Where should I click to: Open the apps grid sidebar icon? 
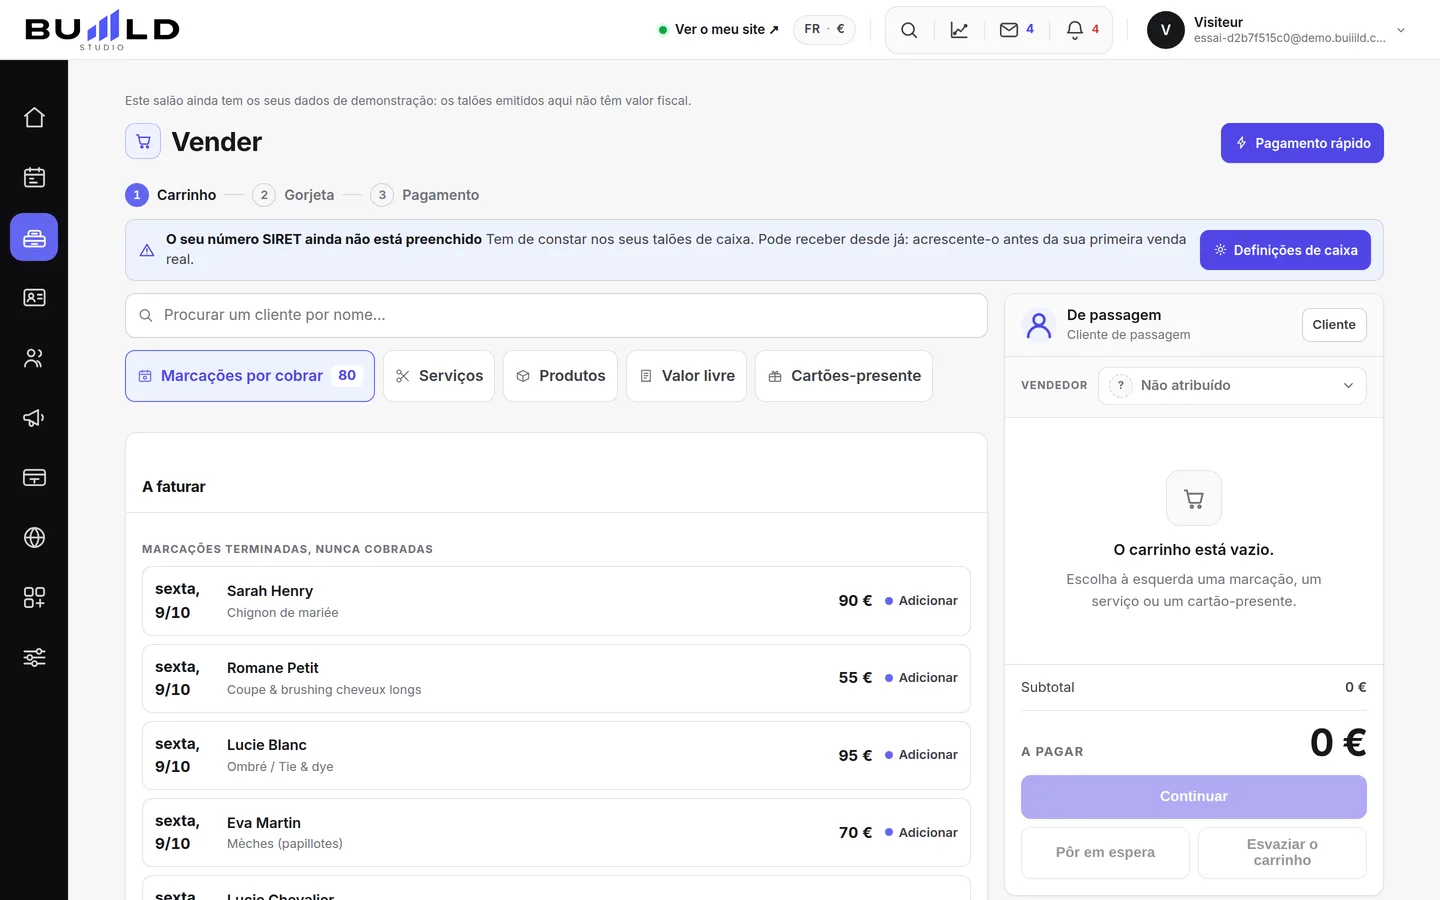click(x=34, y=598)
